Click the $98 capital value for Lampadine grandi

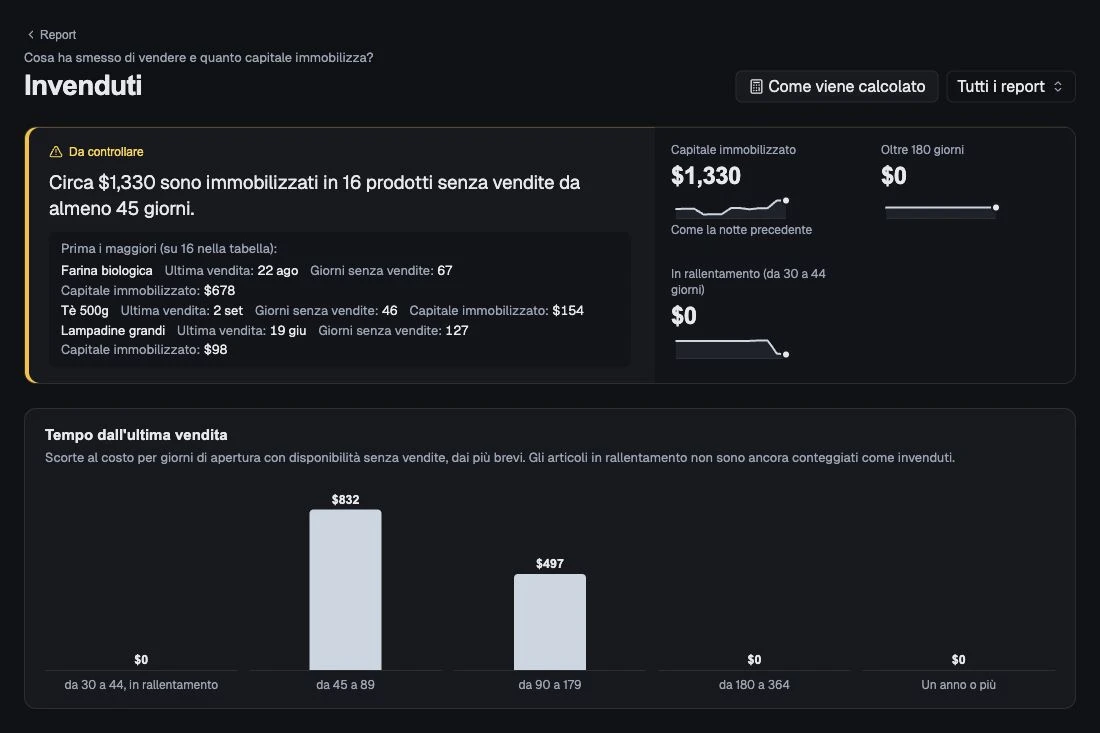(x=215, y=349)
